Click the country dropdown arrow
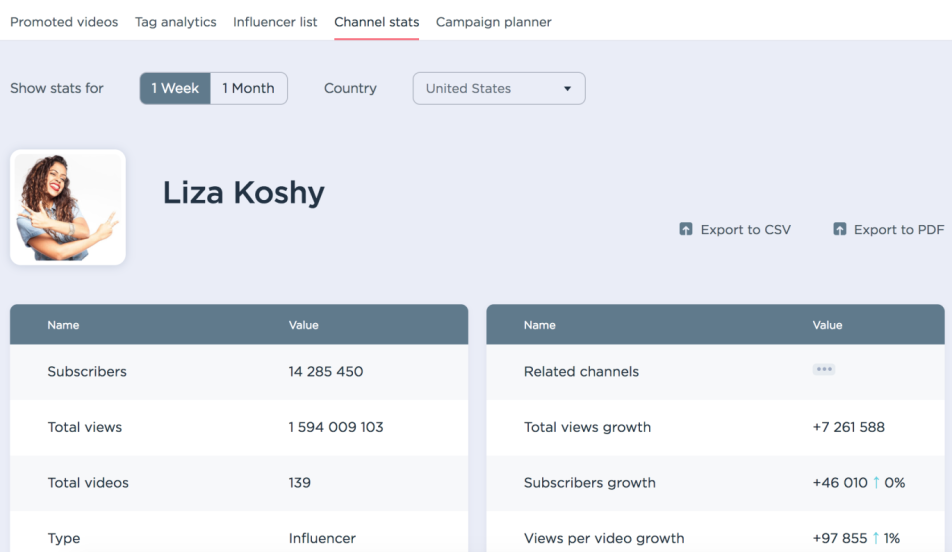 567,89
